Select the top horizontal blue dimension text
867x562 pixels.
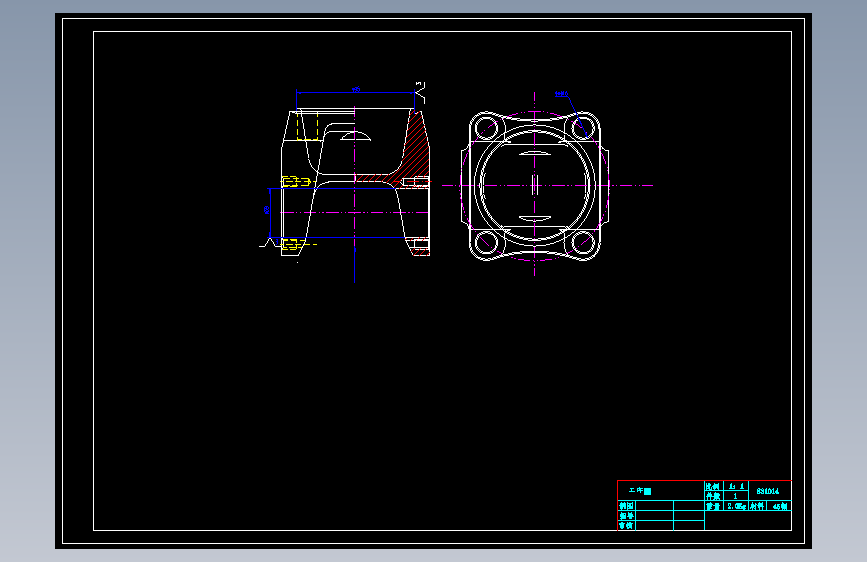(356, 89)
